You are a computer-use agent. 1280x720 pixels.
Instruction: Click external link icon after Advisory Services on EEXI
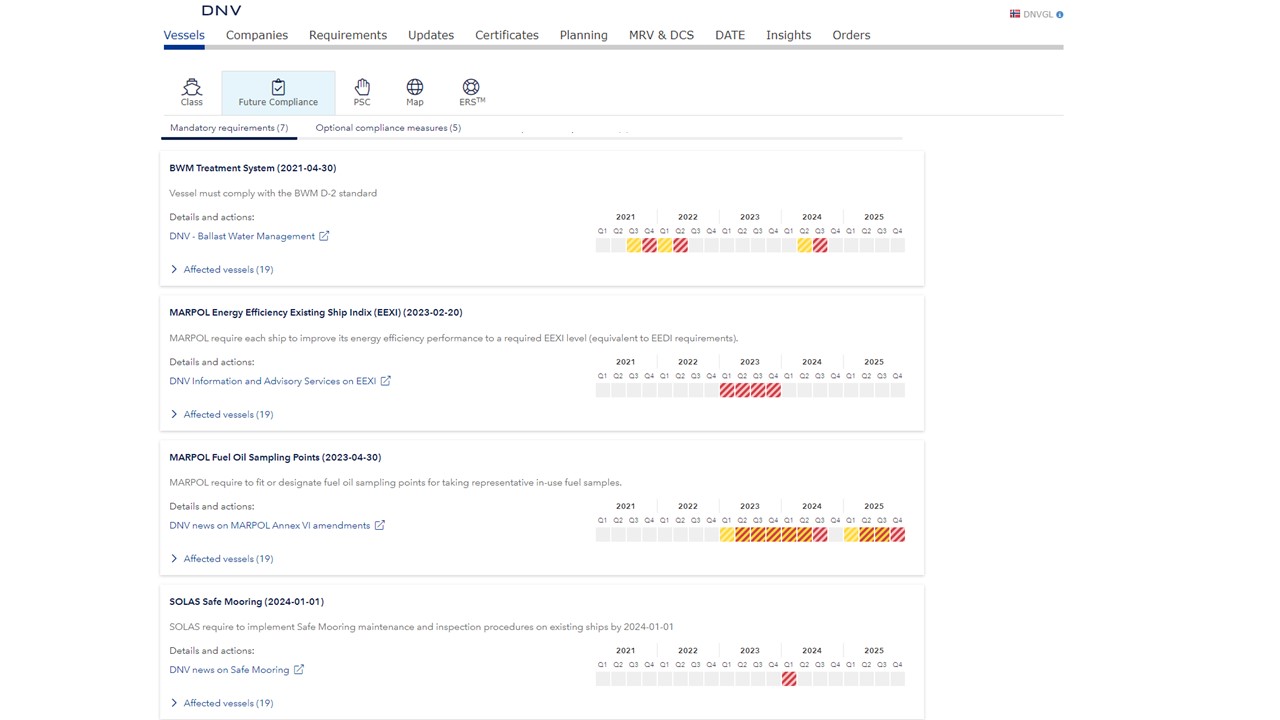click(x=386, y=381)
